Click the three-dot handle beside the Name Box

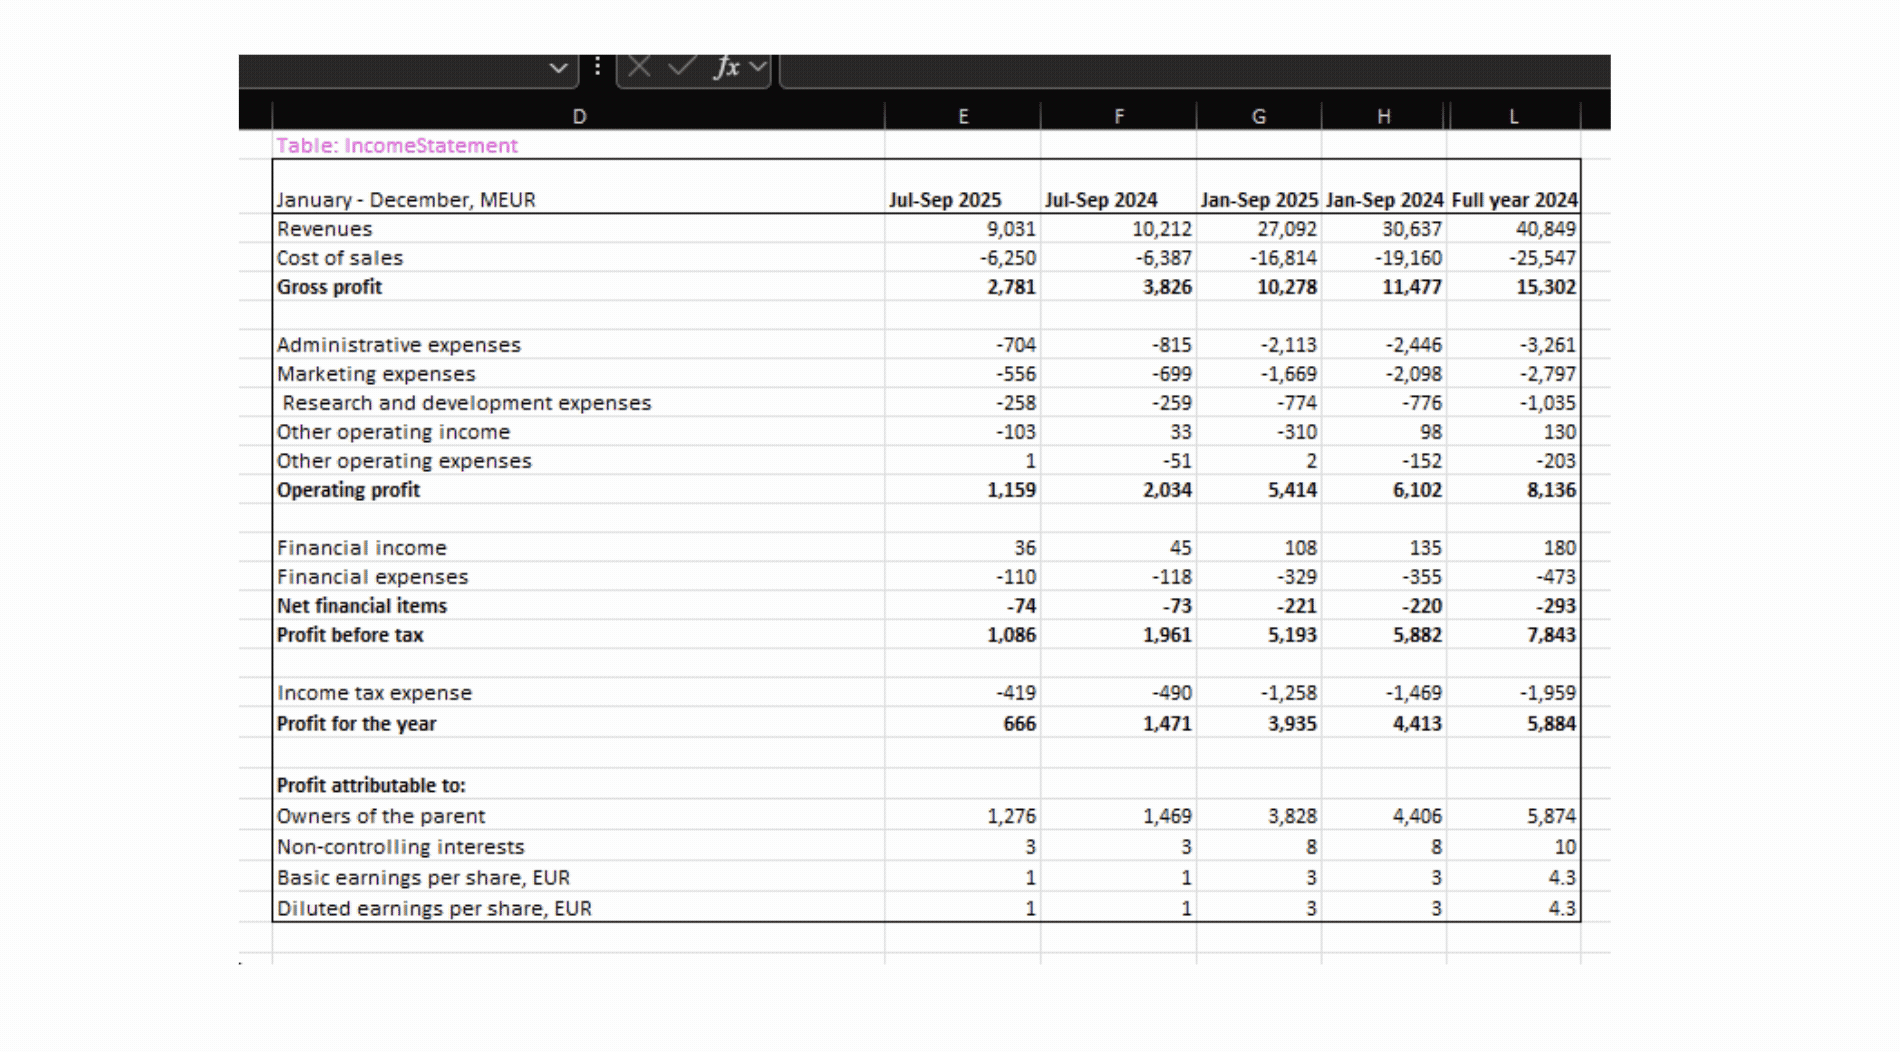[x=597, y=67]
